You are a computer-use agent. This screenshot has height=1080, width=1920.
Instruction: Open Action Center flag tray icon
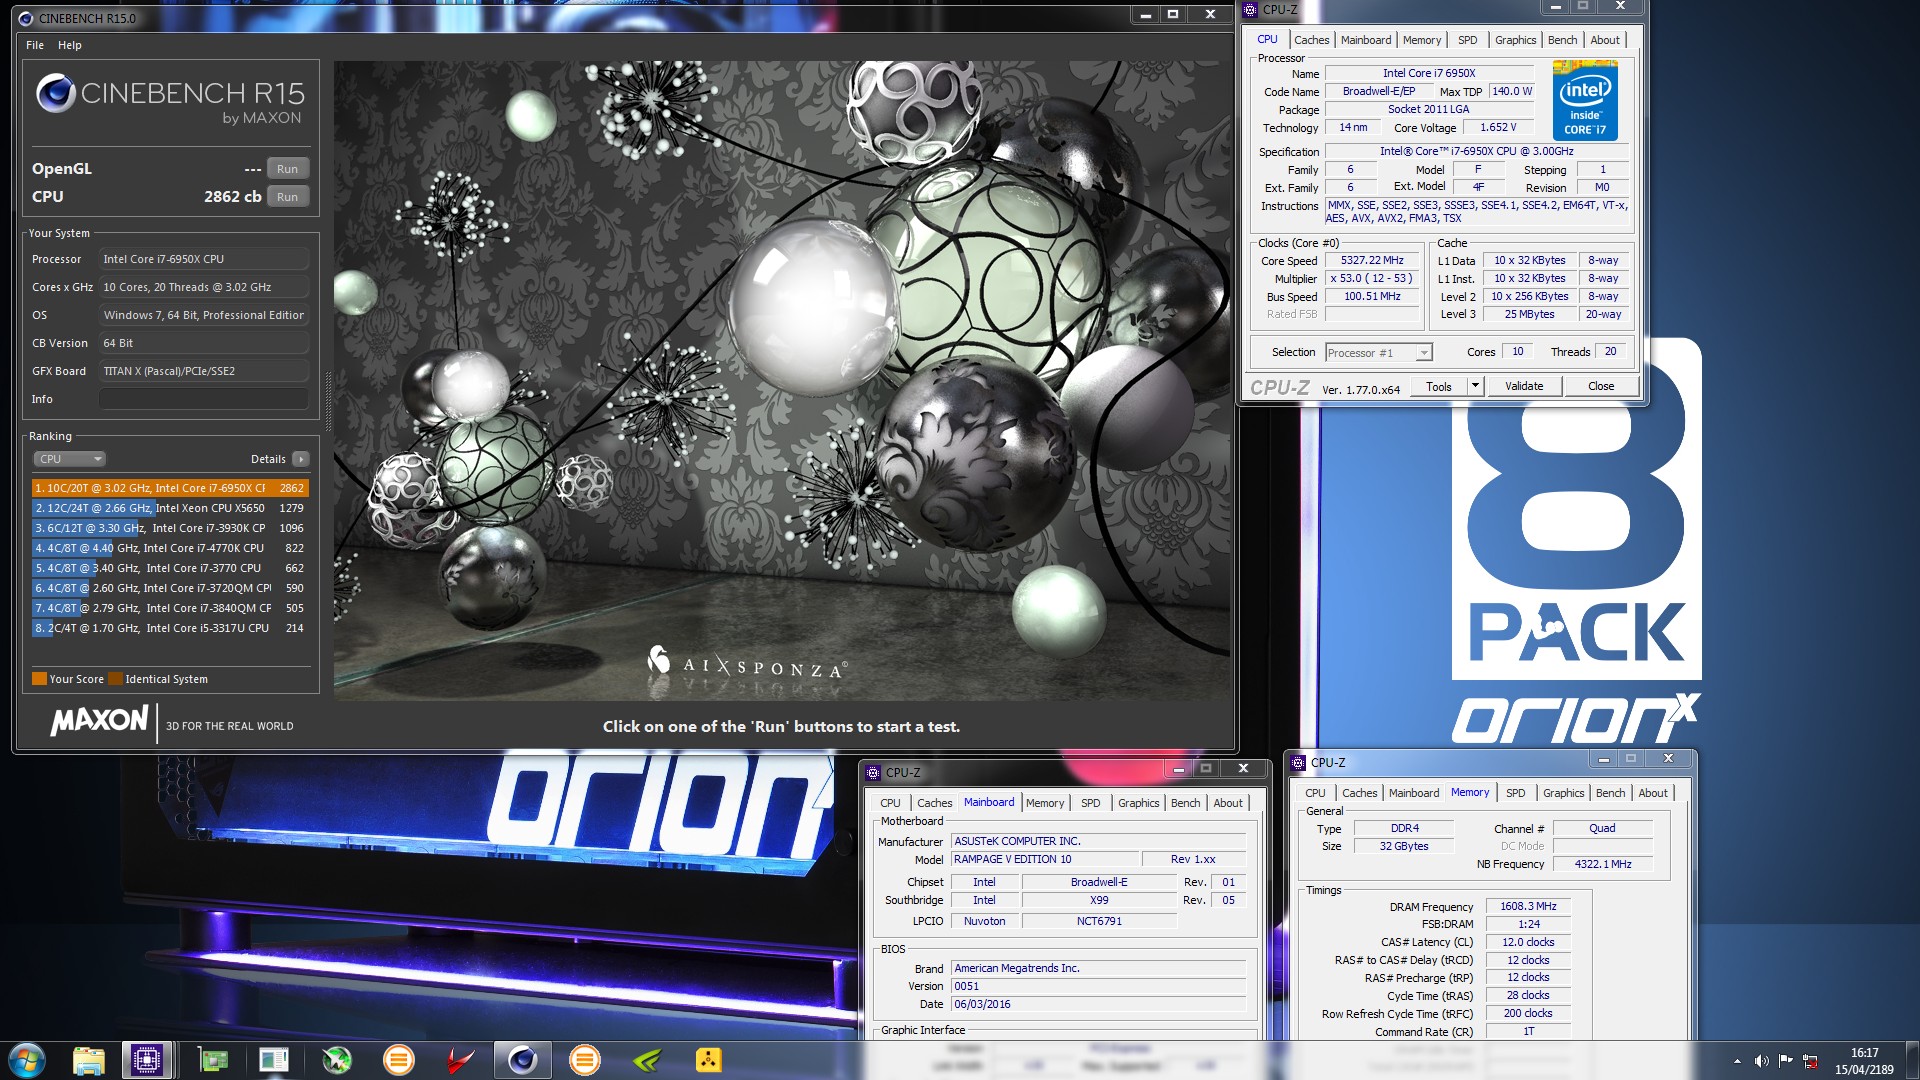click(x=1785, y=1061)
